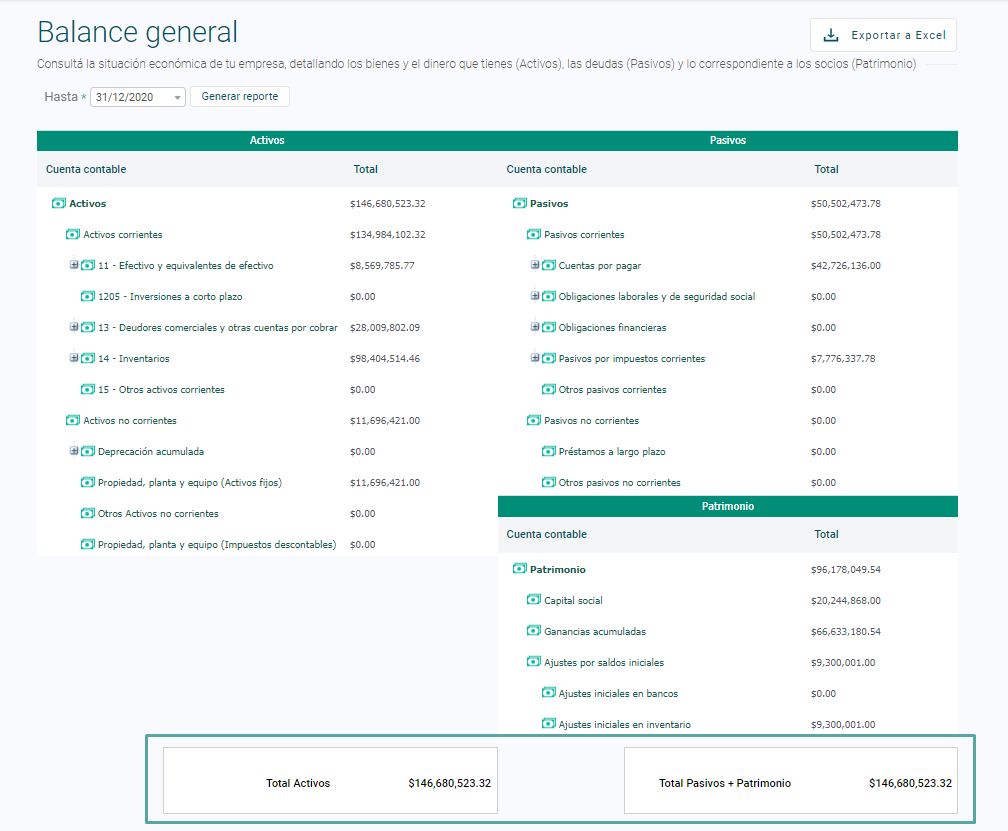Open the Hasta date dropdown
The width and height of the screenshot is (1008, 831).
coord(138,97)
